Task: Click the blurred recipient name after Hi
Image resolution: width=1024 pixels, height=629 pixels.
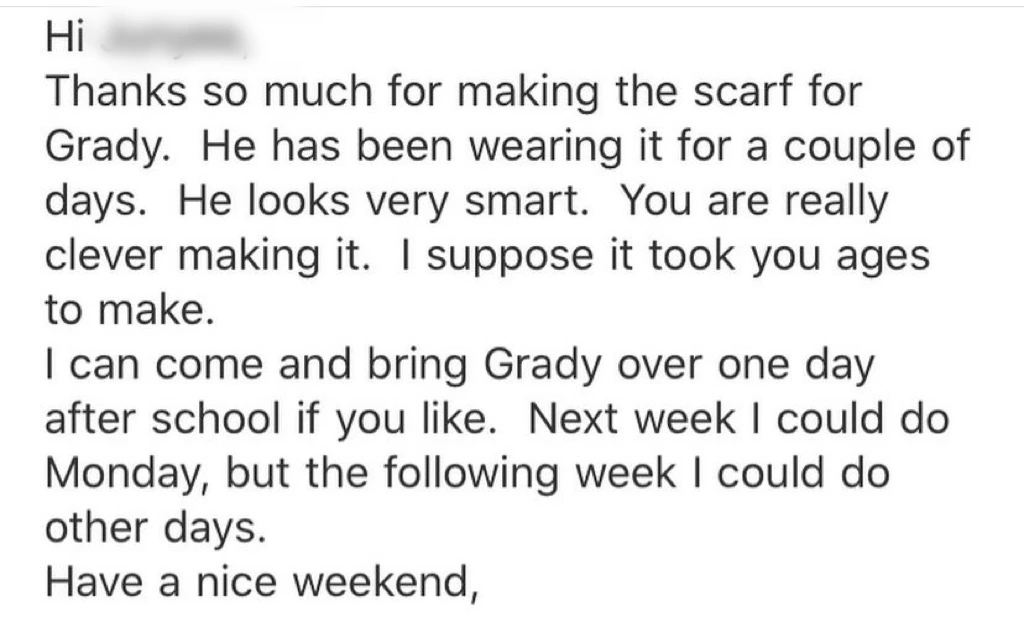Action: (x=174, y=39)
